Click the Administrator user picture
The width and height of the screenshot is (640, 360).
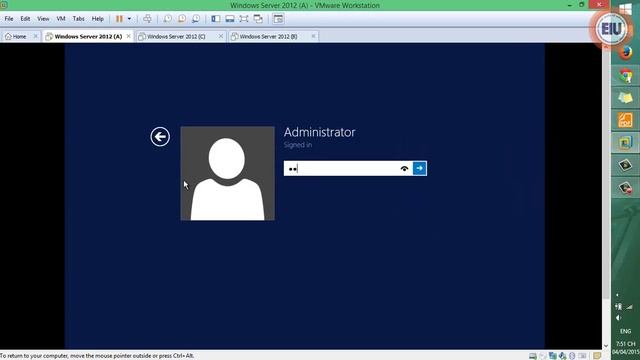coord(227,173)
